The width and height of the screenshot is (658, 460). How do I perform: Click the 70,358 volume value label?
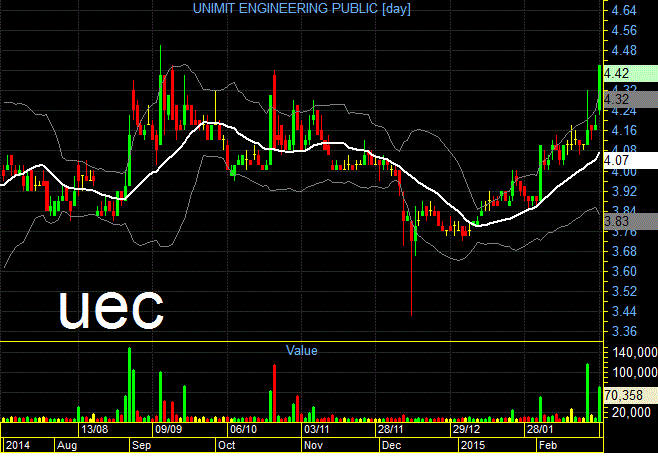(630, 395)
